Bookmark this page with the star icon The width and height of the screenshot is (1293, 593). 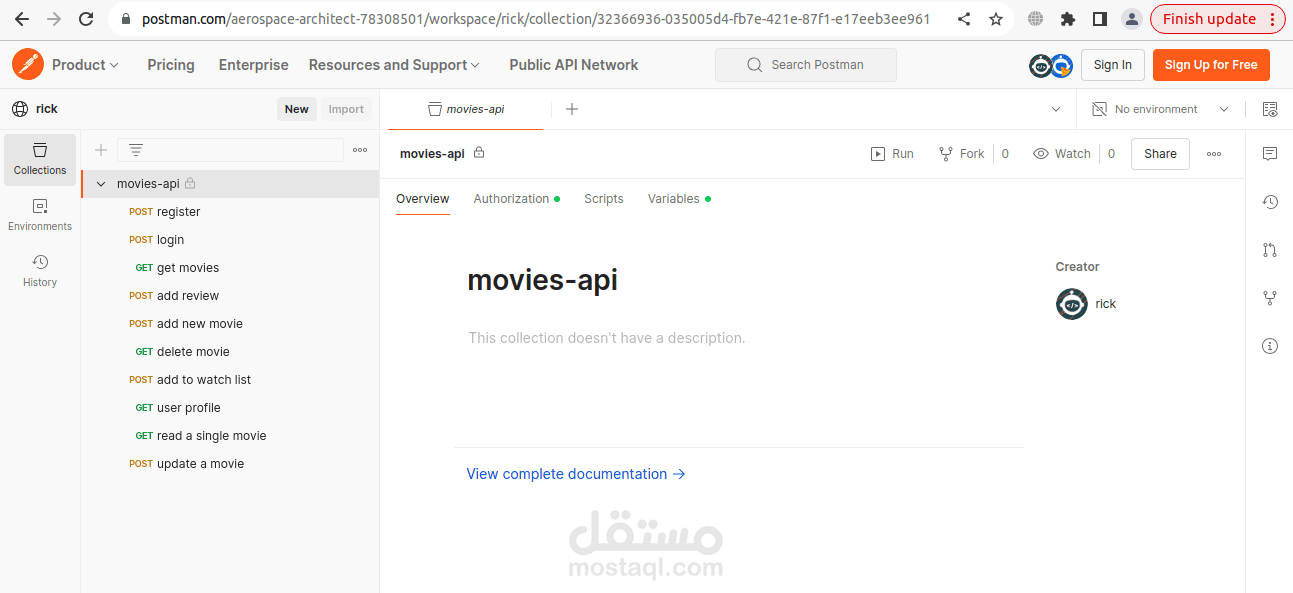996,19
